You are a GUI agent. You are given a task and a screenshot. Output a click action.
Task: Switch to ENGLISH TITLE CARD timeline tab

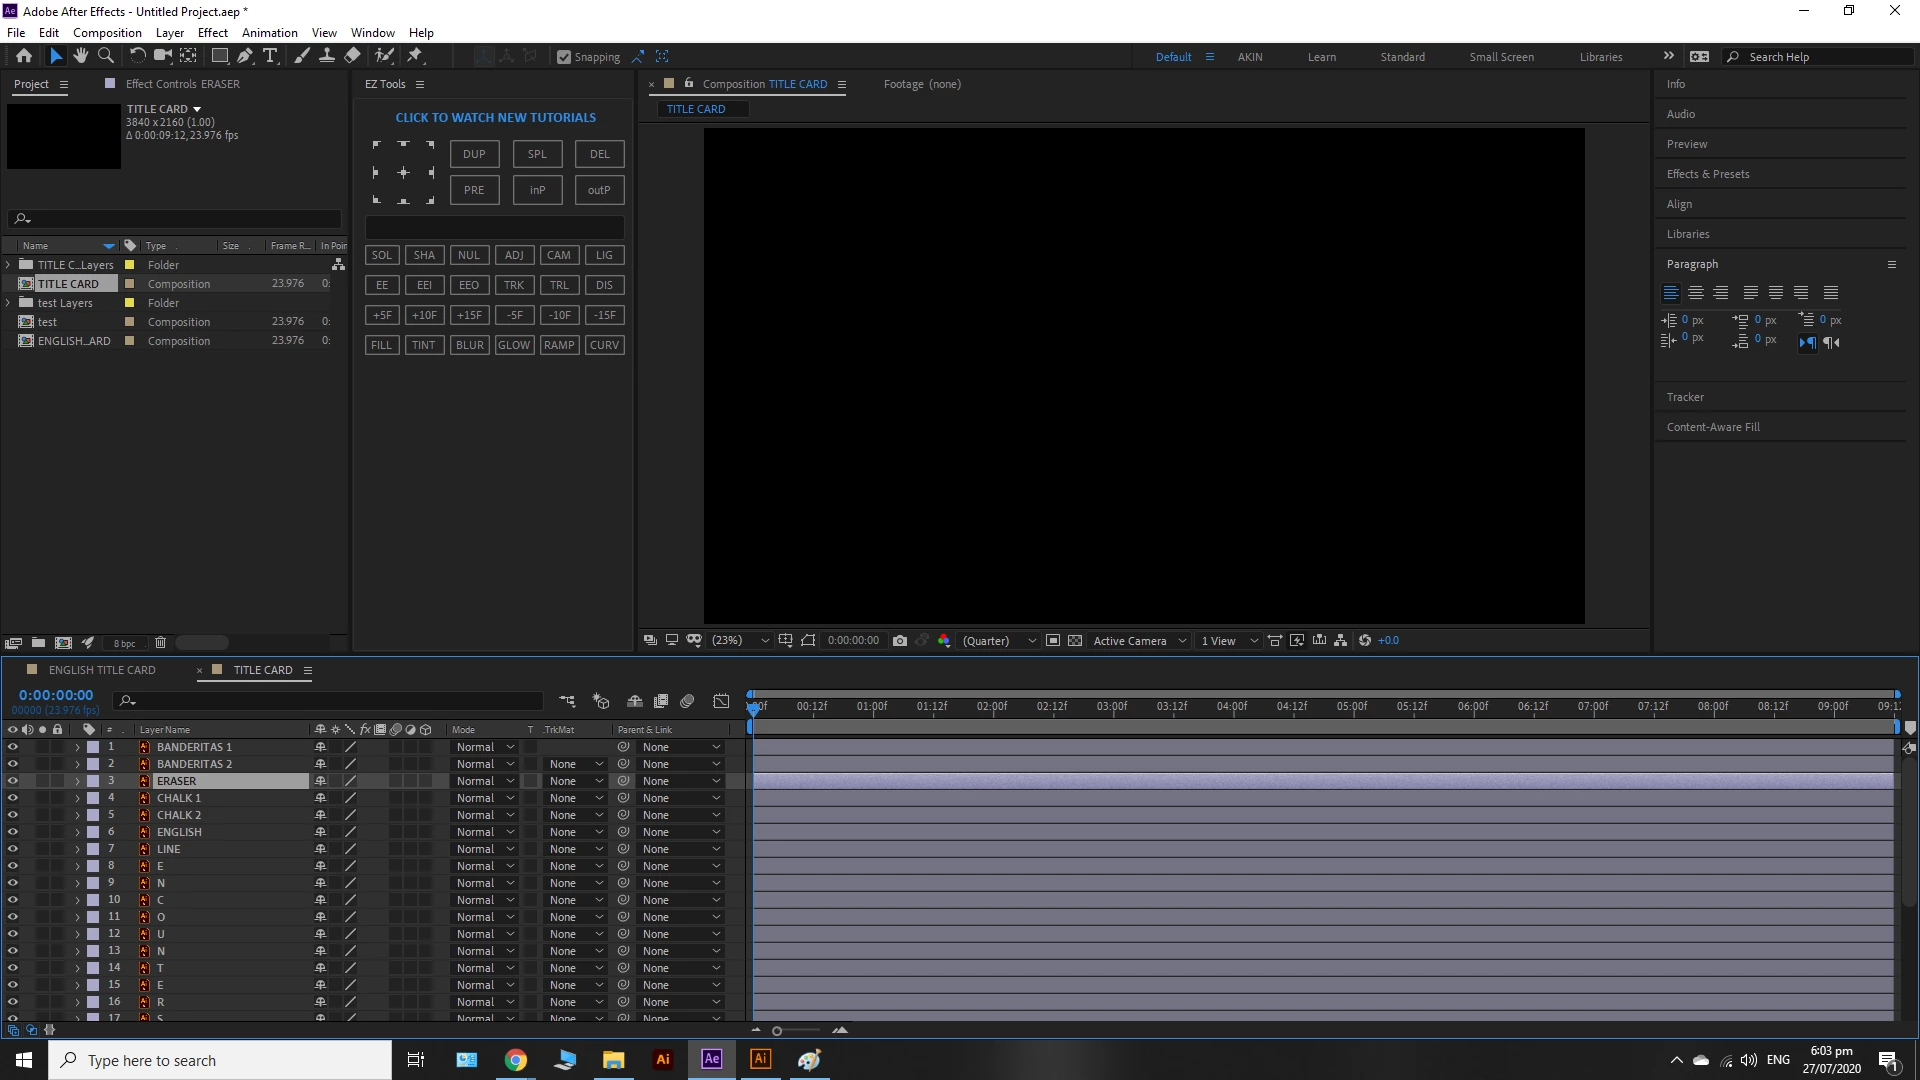click(x=102, y=670)
